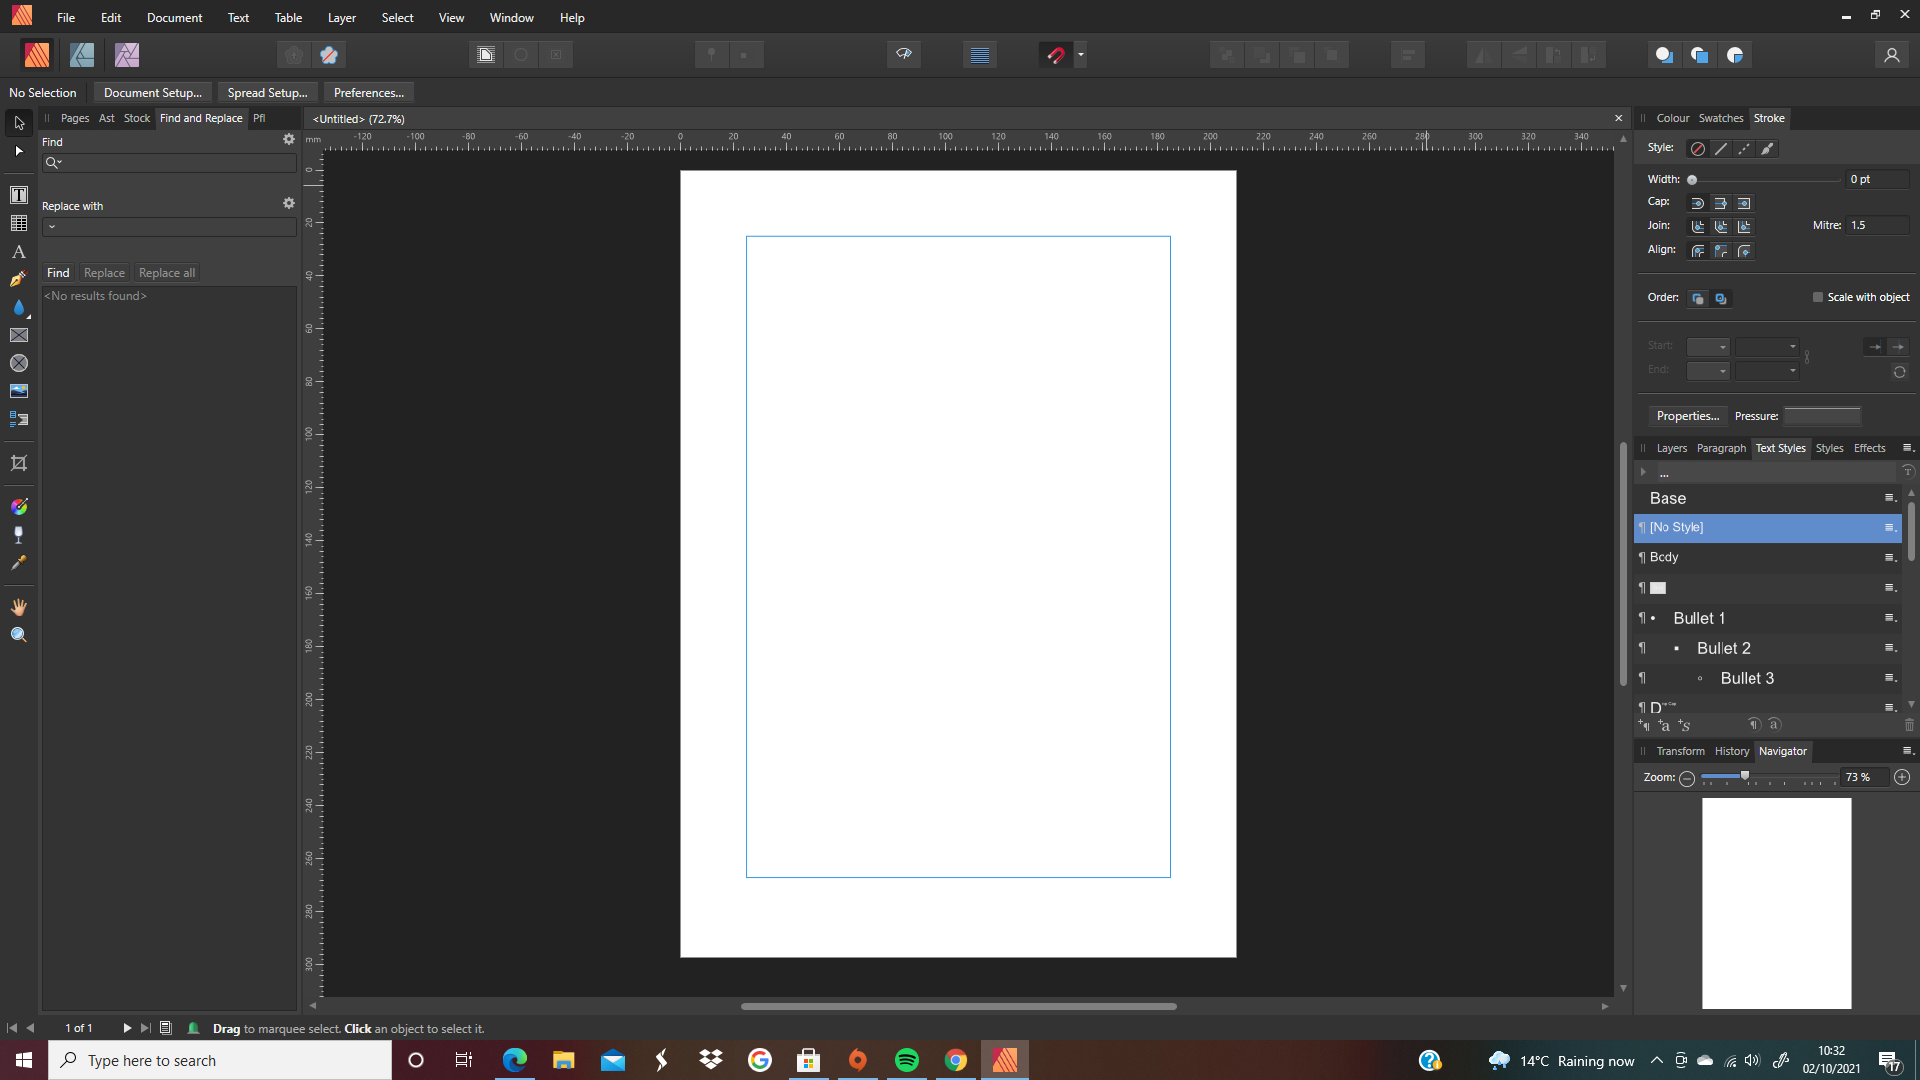Open the Bcdy style options menu
Image resolution: width=1920 pixels, height=1080 pixels.
[x=1891, y=558]
